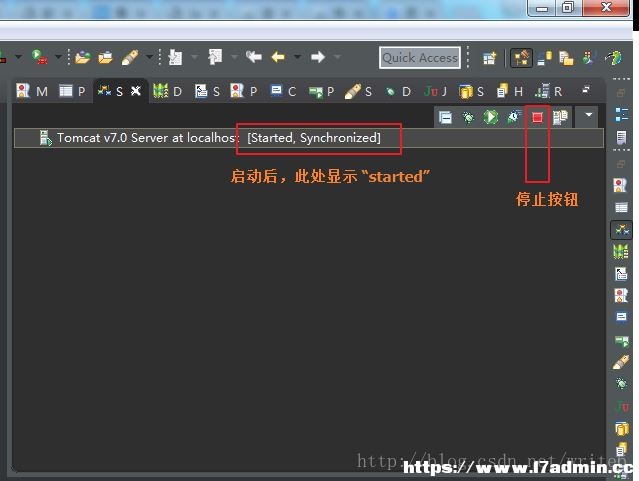Image resolution: width=639 pixels, height=481 pixels.
Task: Switch to the Search tab with flashlight icon
Action: point(358,91)
